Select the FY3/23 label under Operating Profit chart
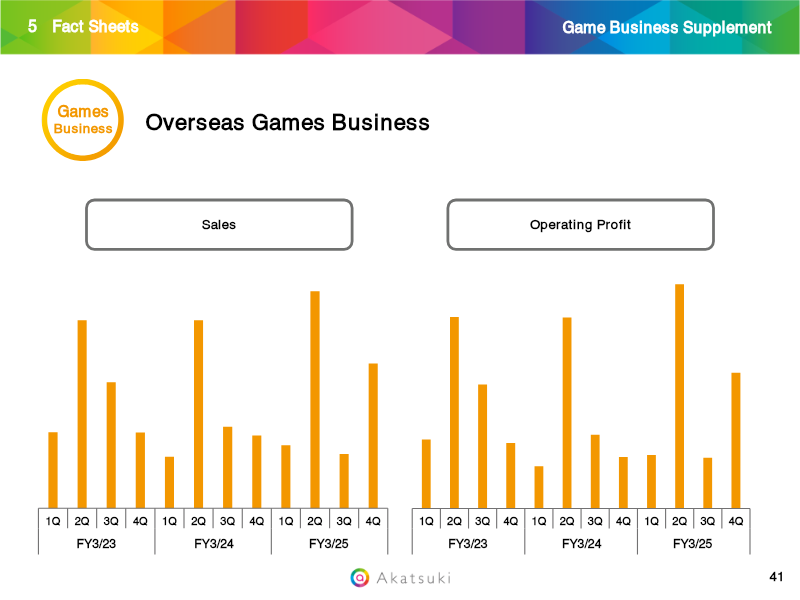This screenshot has width=800, height=600. [x=468, y=543]
